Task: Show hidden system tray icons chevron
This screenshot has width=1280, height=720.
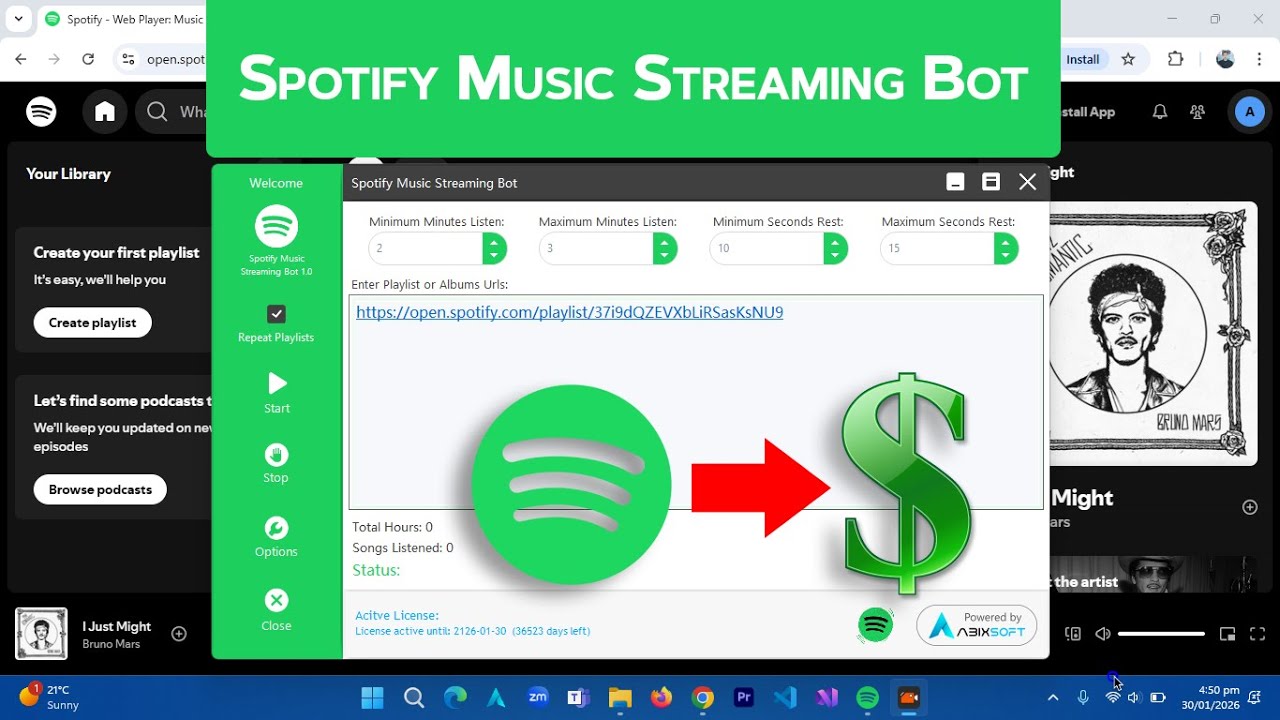Action: (x=1052, y=698)
